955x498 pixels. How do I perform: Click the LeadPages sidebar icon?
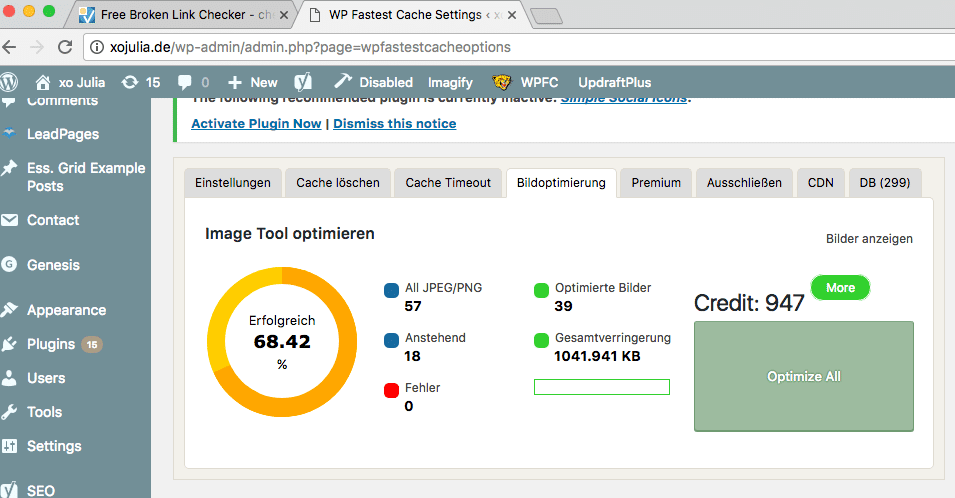9,133
